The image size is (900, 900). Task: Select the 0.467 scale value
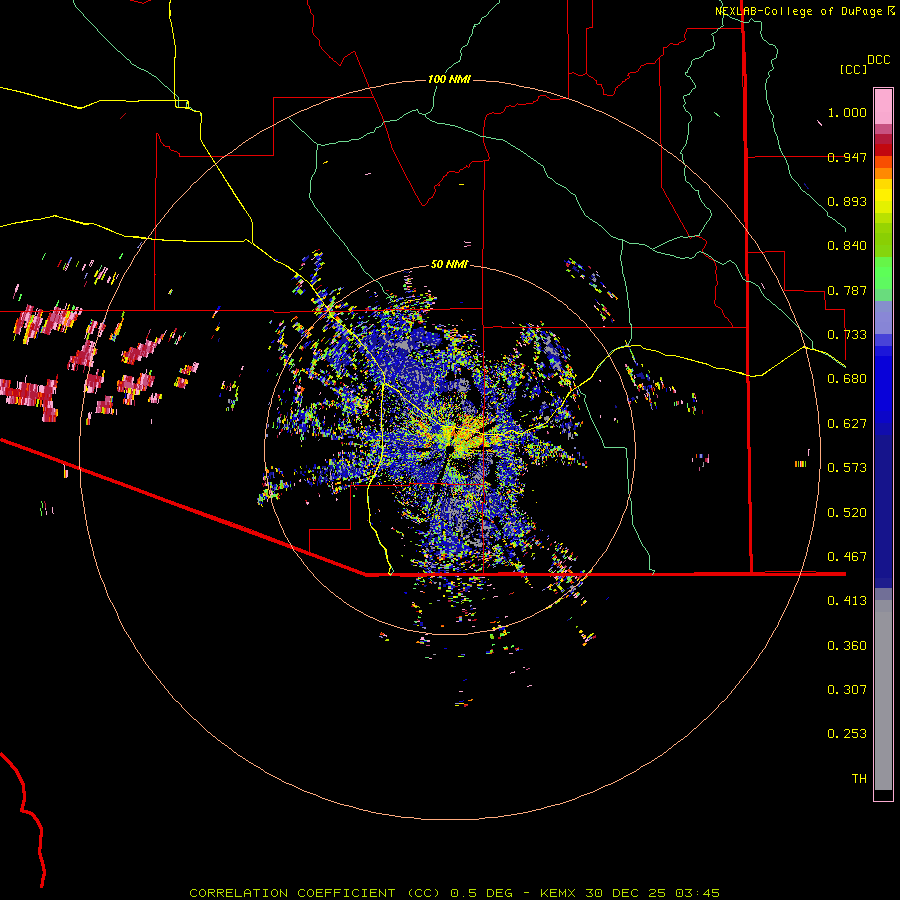click(847, 557)
